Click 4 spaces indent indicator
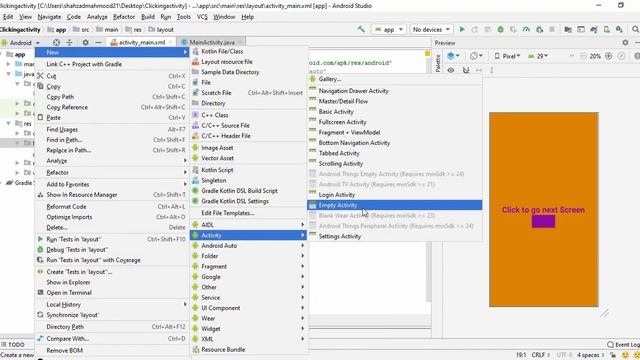The width and height of the screenshot is (640, 360). 591,355
